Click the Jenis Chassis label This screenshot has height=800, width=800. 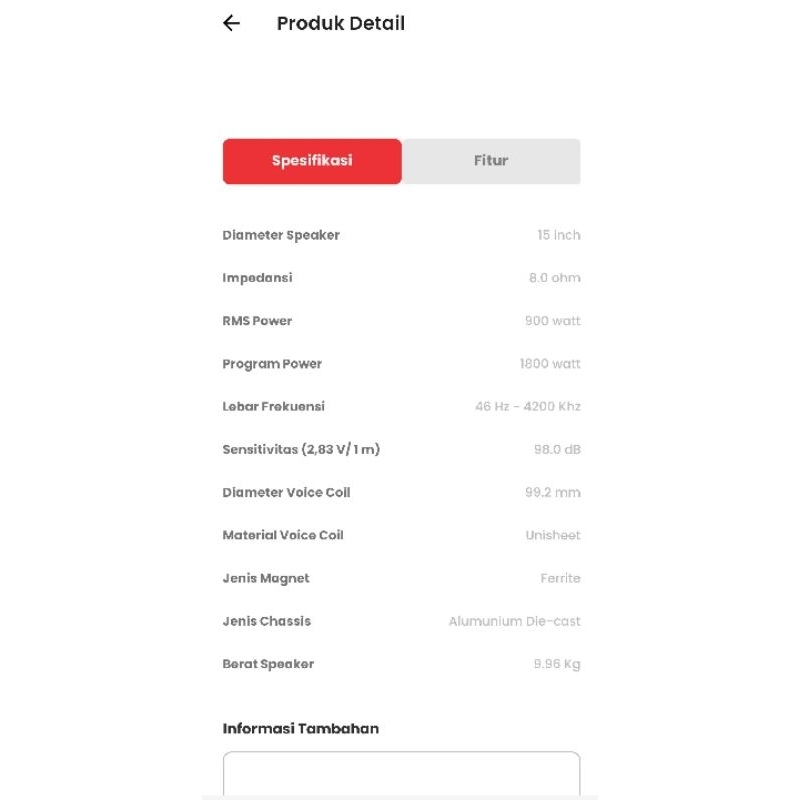coord(267,622)
